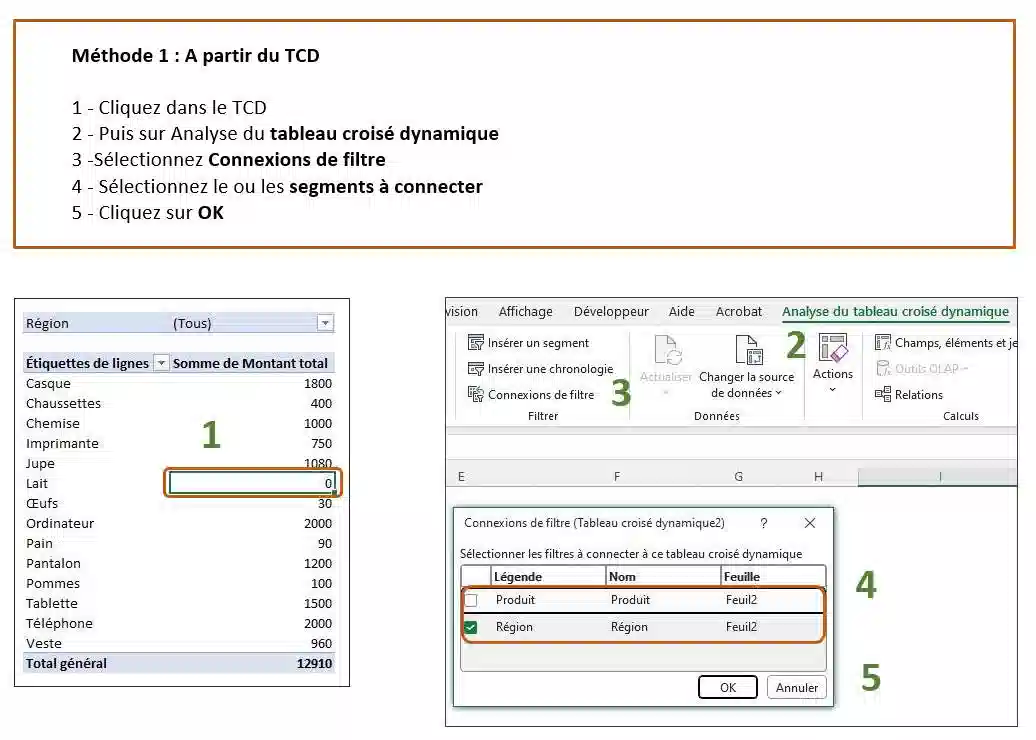Viewport: 1036px width, 740px height.
Task: Click the Chaussettes row label
Action: (x=63, y=403)
